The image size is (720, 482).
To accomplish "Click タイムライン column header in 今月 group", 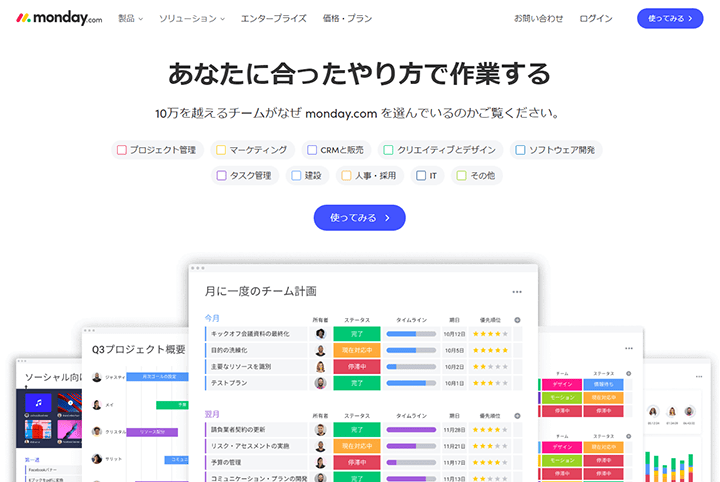I will pyautogui.click(x=411, y=320).
